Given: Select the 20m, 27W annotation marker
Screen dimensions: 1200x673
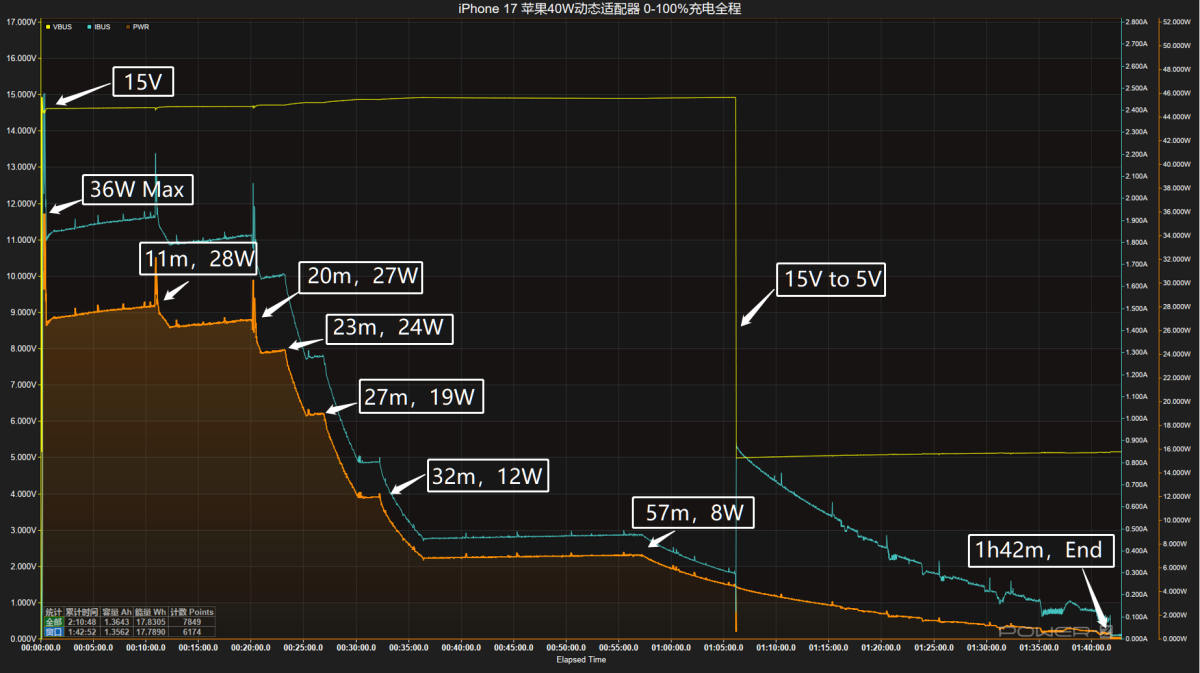Looking at the screenshot, I should coord(364,276).
